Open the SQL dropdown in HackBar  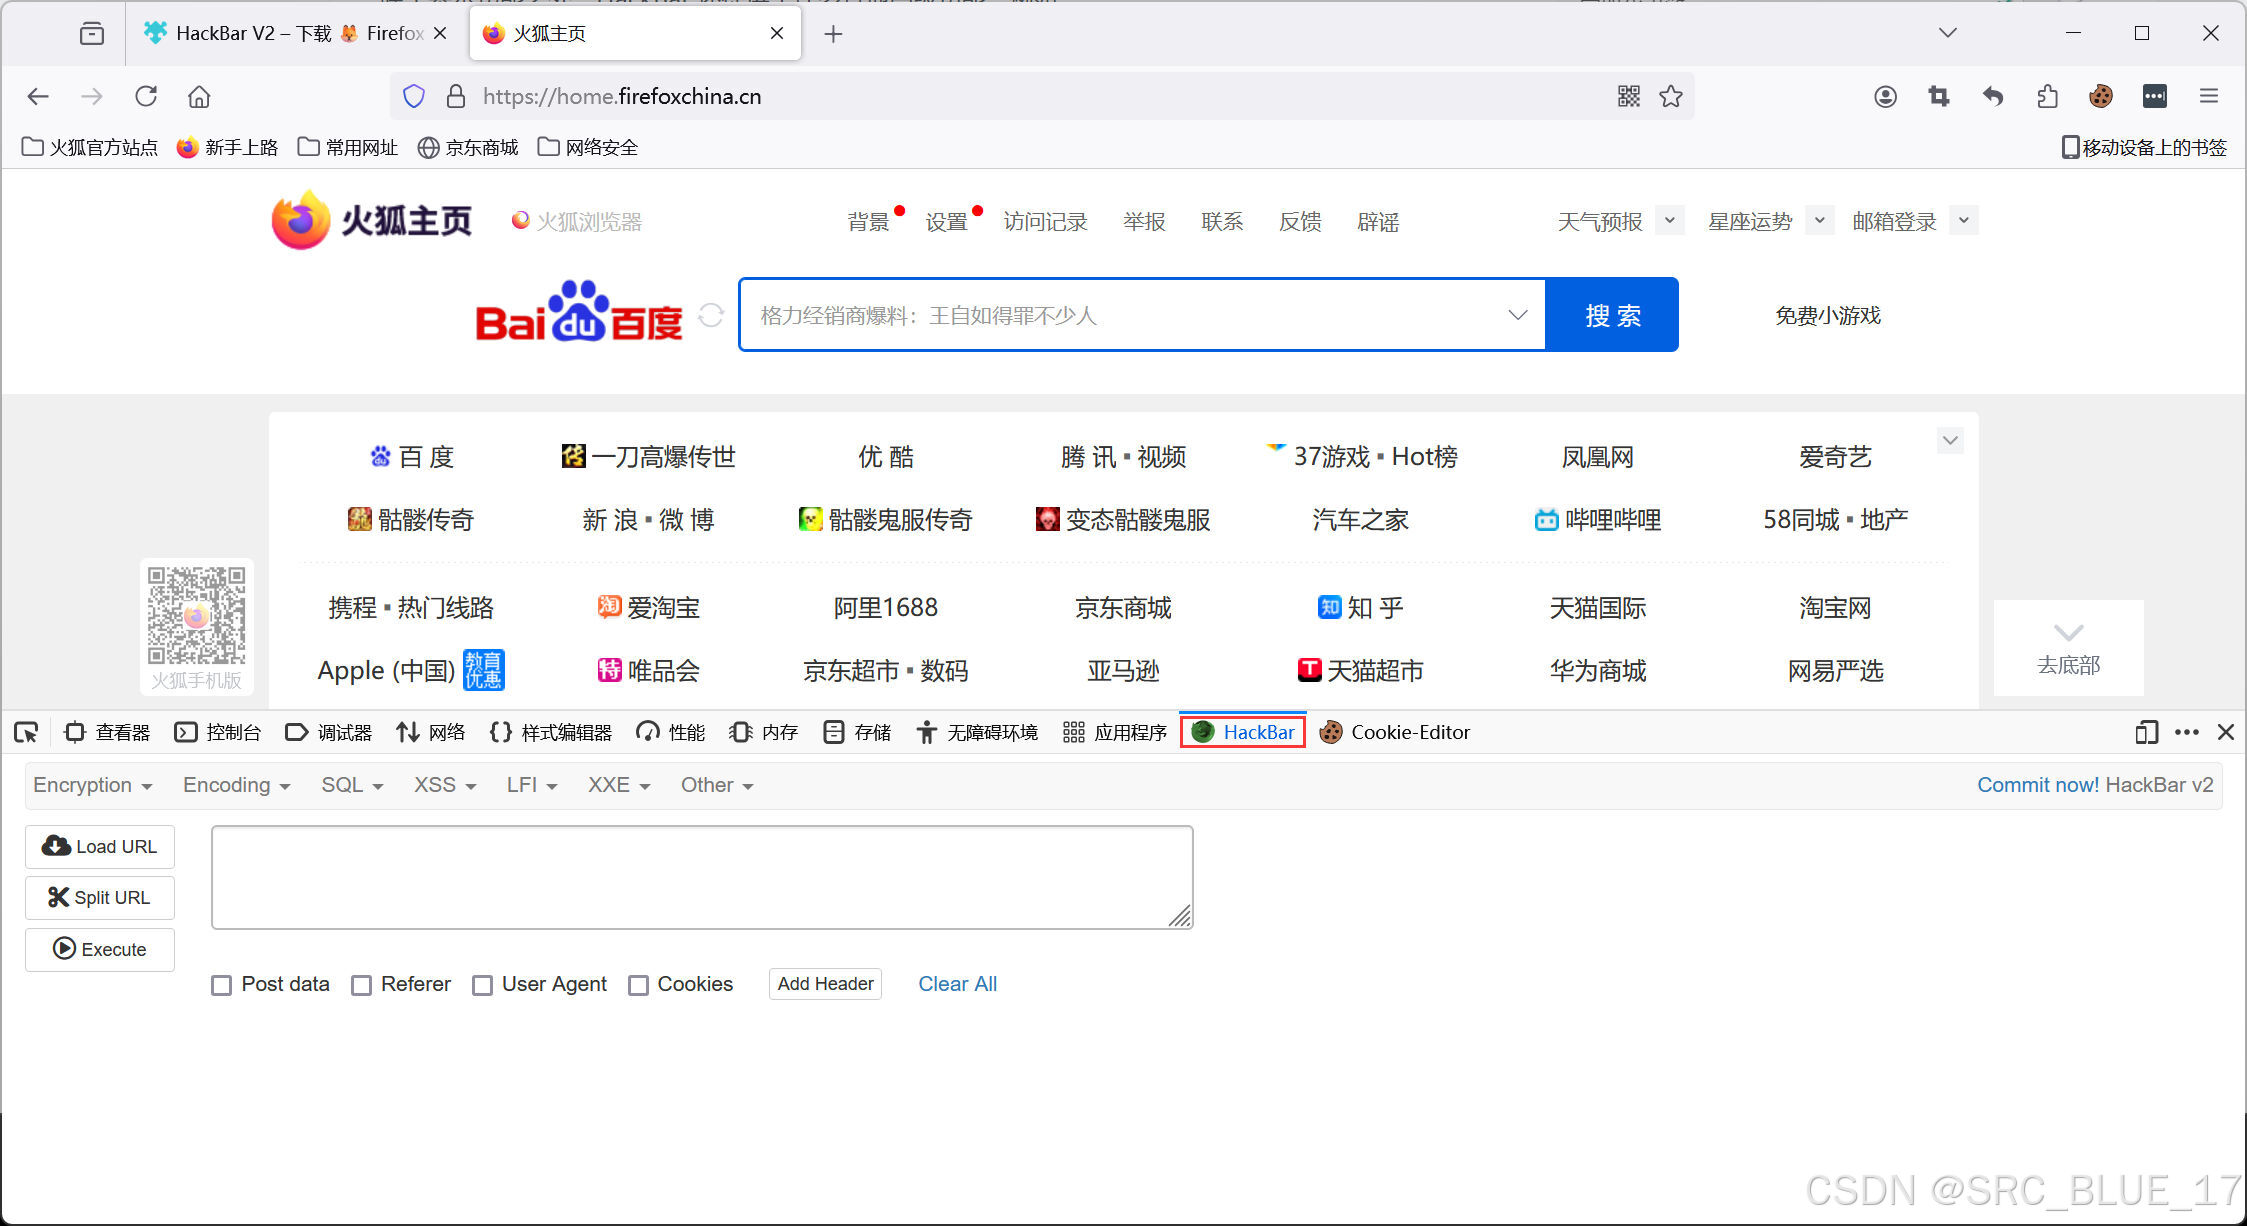pos(352,785)
